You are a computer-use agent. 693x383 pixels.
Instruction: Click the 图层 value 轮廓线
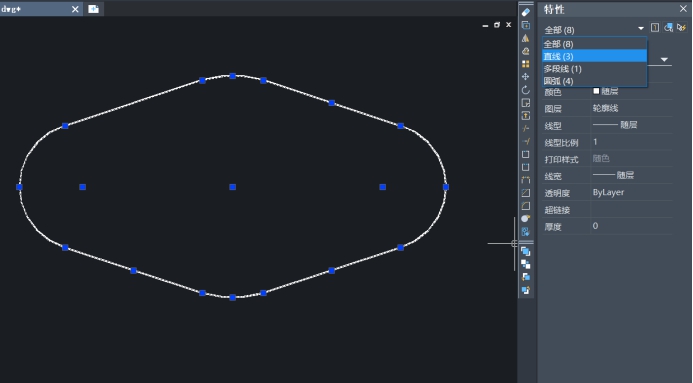click(x=605, y=108)
